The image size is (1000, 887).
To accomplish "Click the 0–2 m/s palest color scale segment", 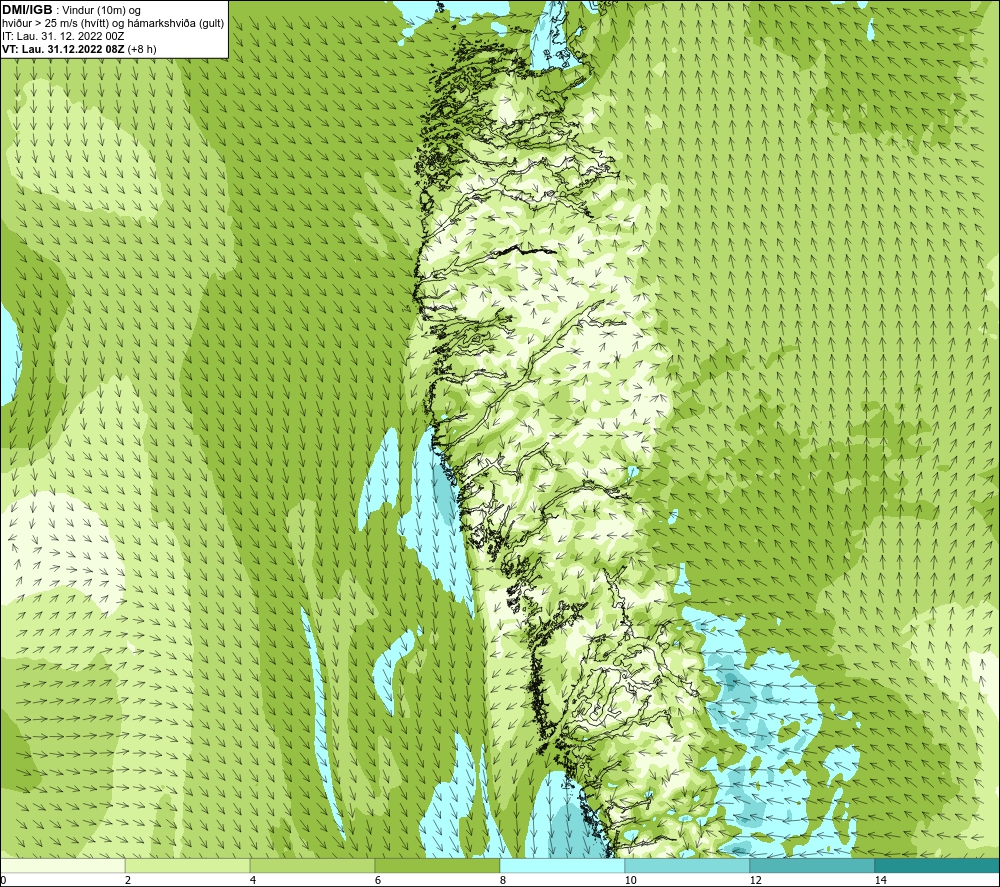I will [x=62, y=865].
